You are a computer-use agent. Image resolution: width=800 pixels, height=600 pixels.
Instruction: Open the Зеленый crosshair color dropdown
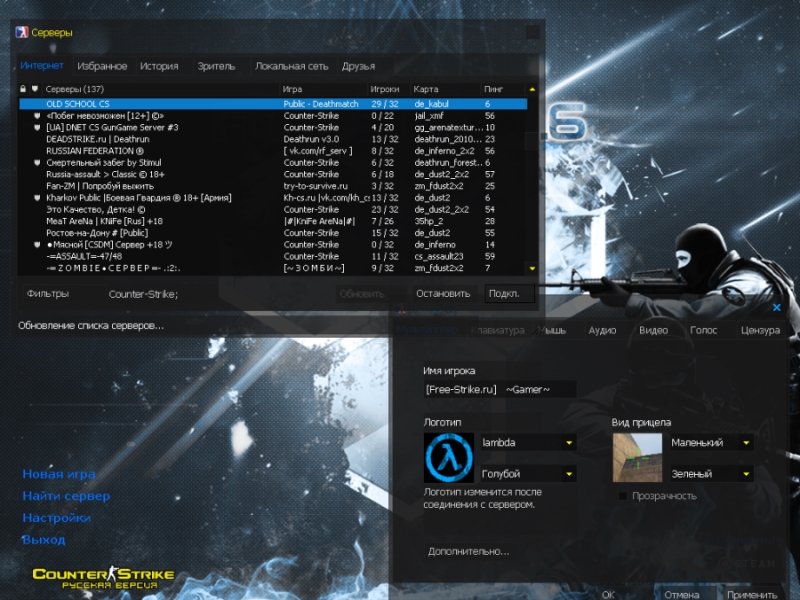pos(711,473)
